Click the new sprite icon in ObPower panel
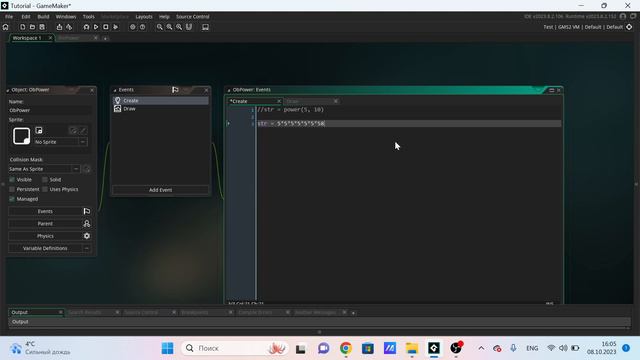The height and width of the screenshot is (360, 640). [x=39, y=130]
